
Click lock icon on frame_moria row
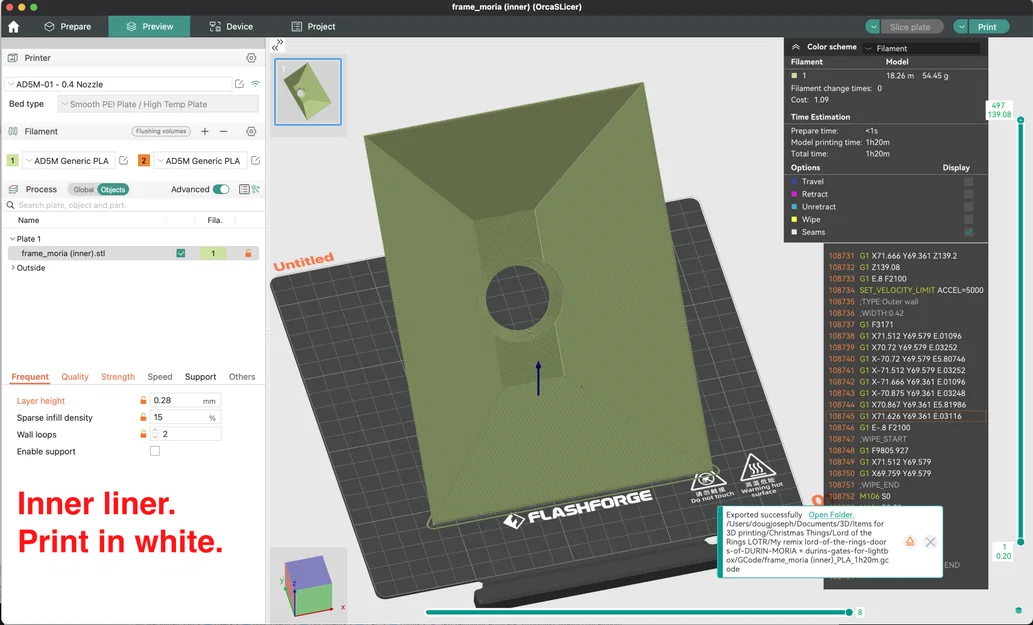(x=248, y=253)
